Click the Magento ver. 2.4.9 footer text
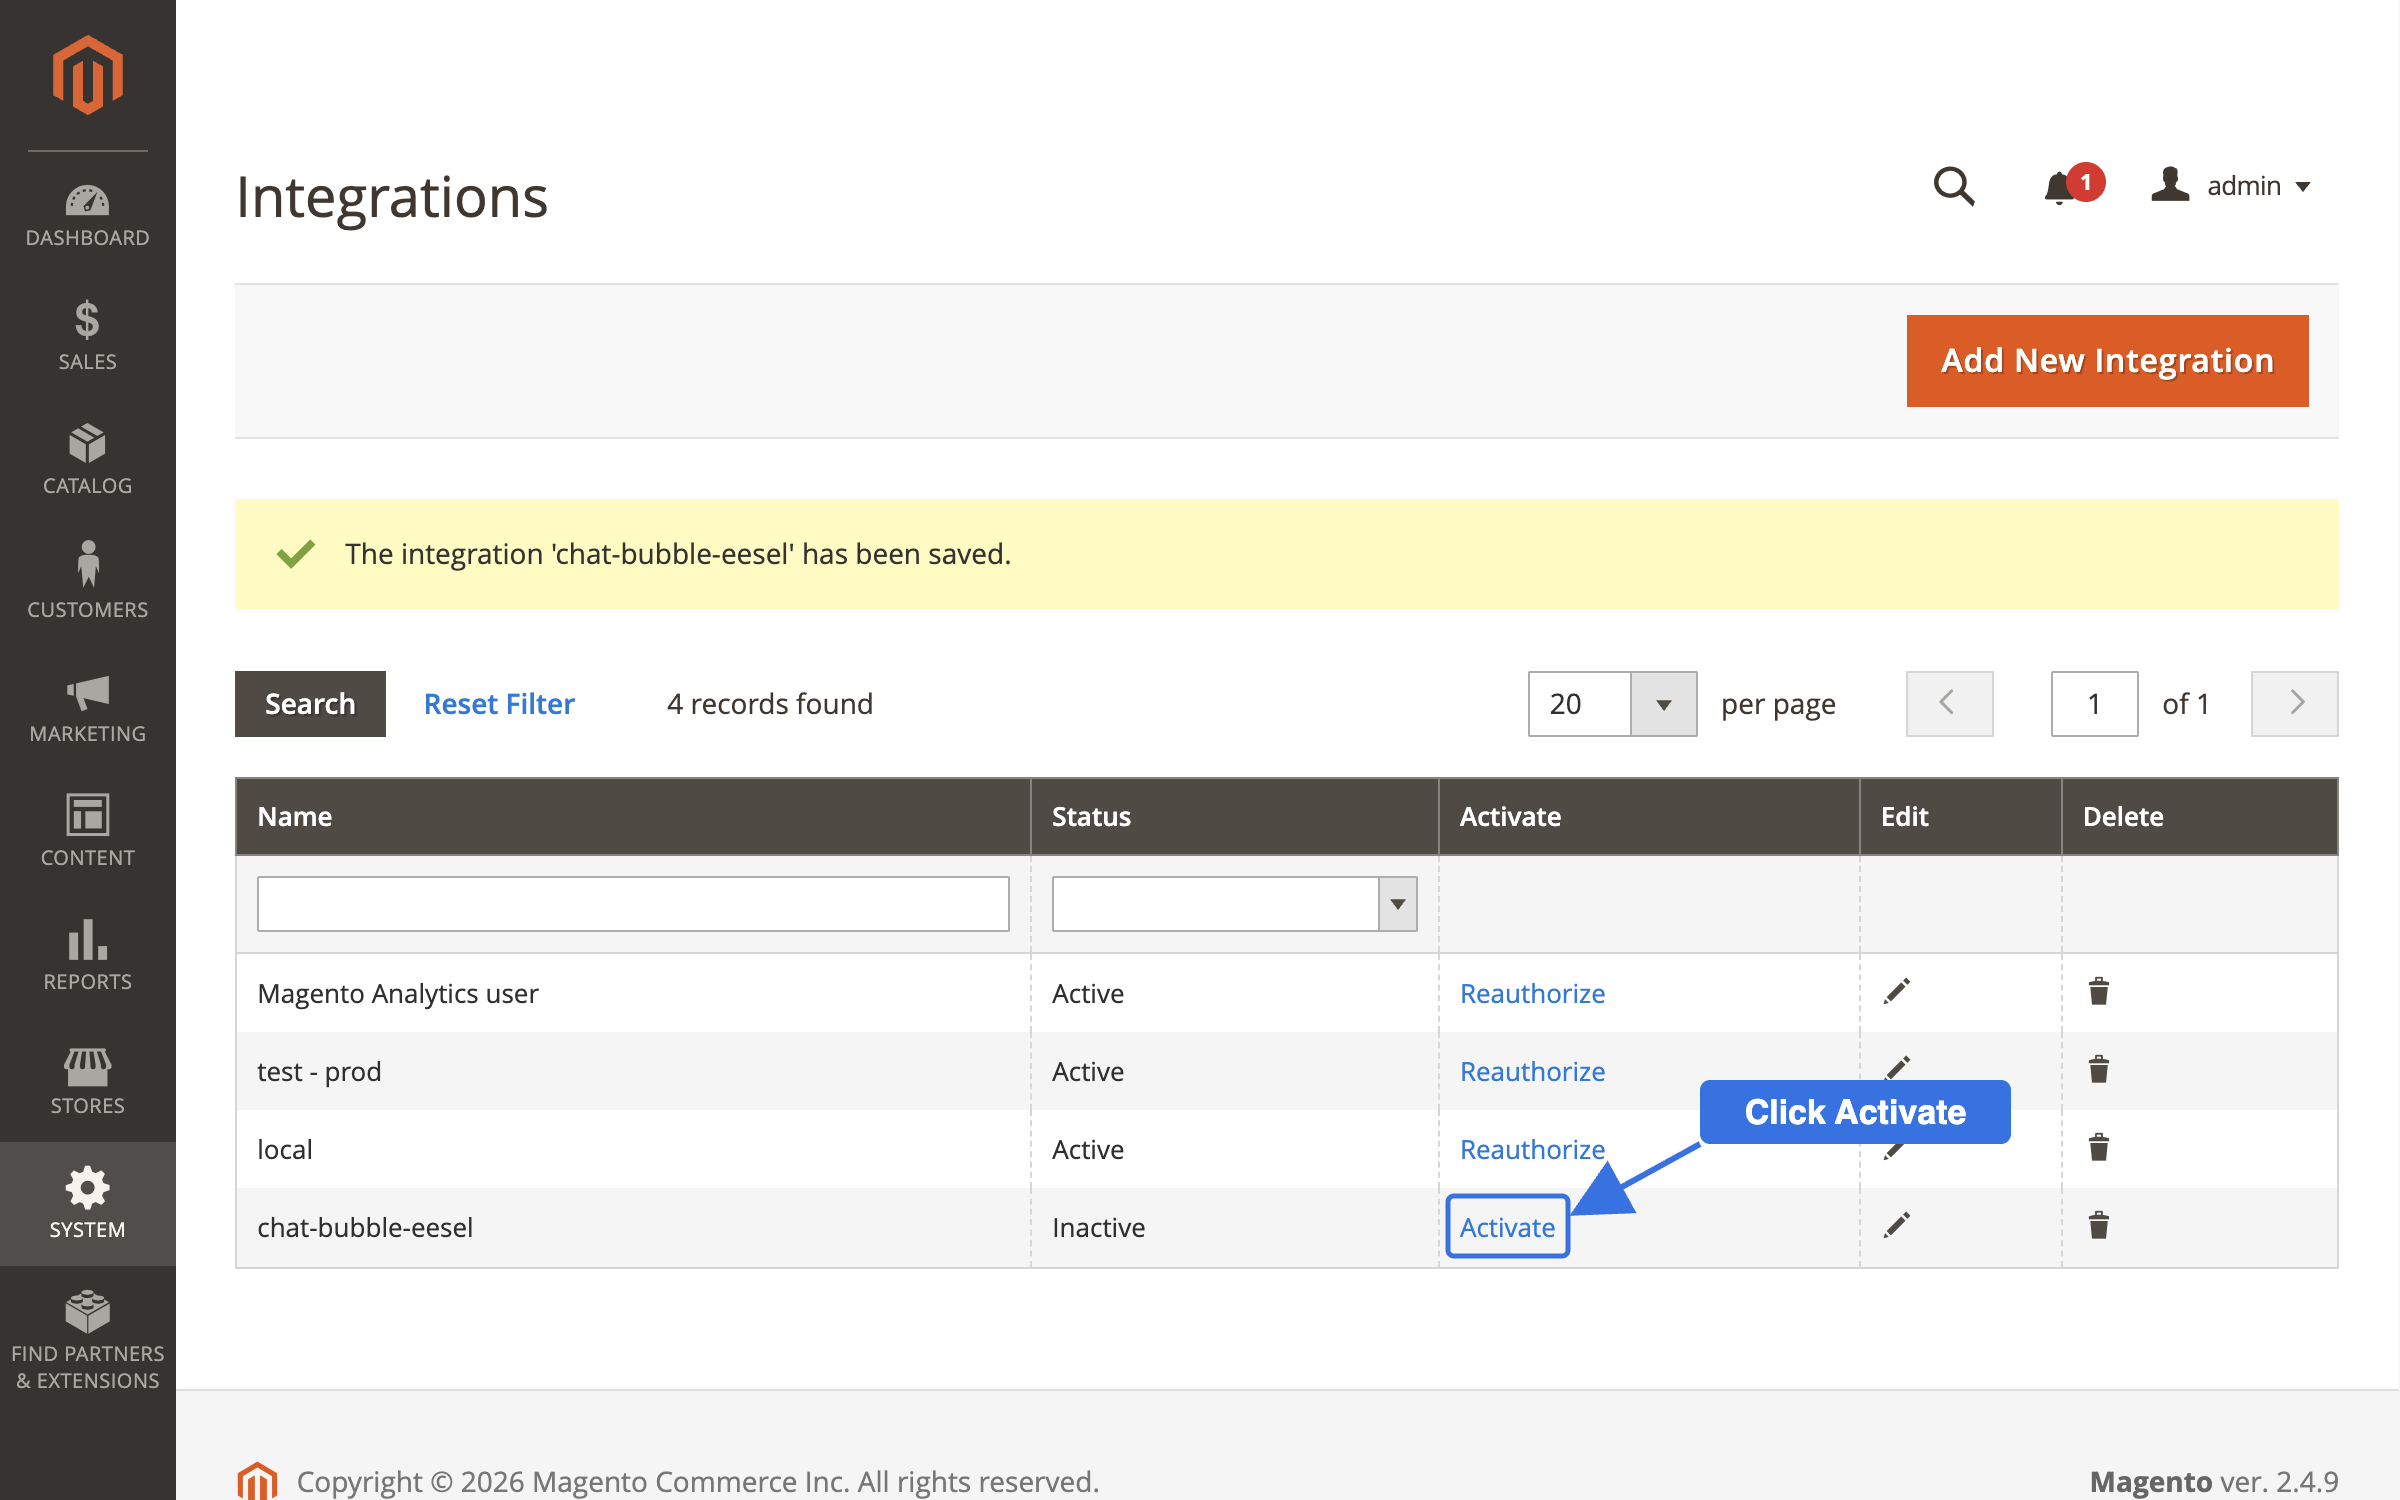This screenshot has width=2400, height=1500. click(2214, 1481)
